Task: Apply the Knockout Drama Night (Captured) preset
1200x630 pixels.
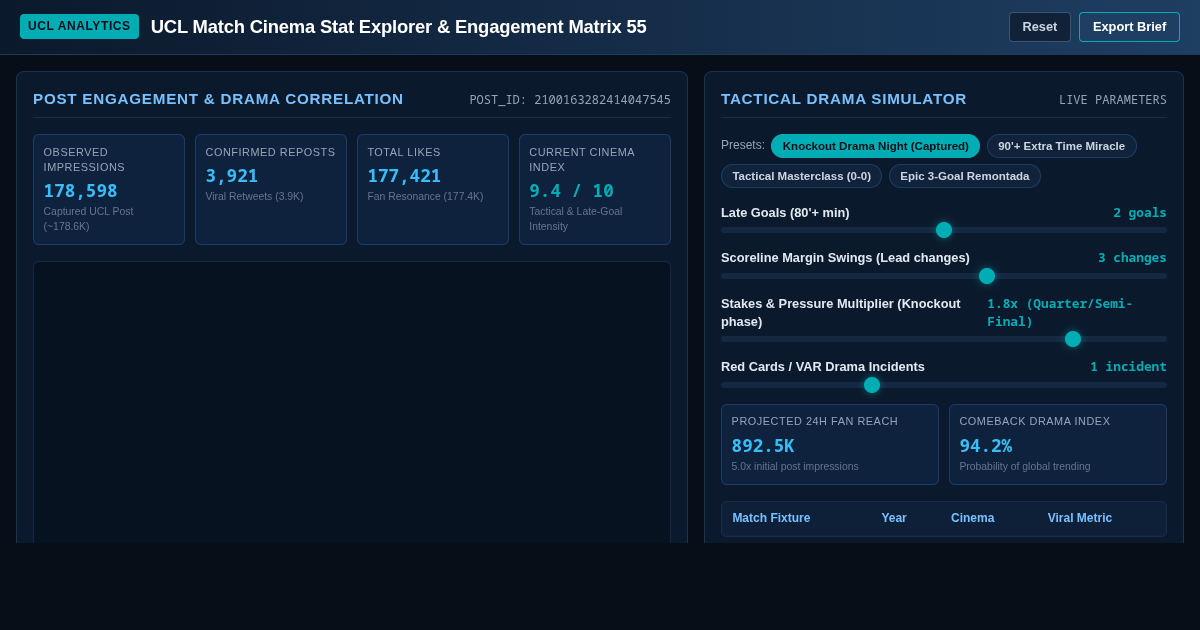Action: (x=875, y=146)
